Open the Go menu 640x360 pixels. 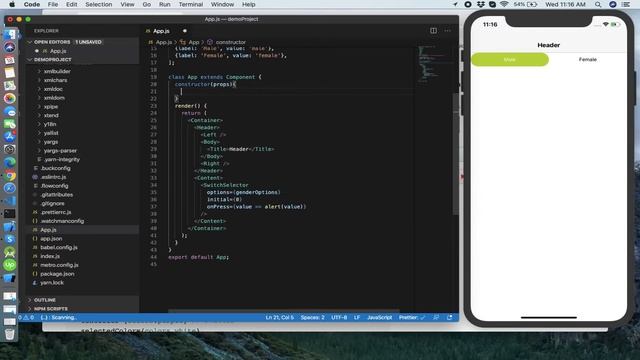click(147, 4)
